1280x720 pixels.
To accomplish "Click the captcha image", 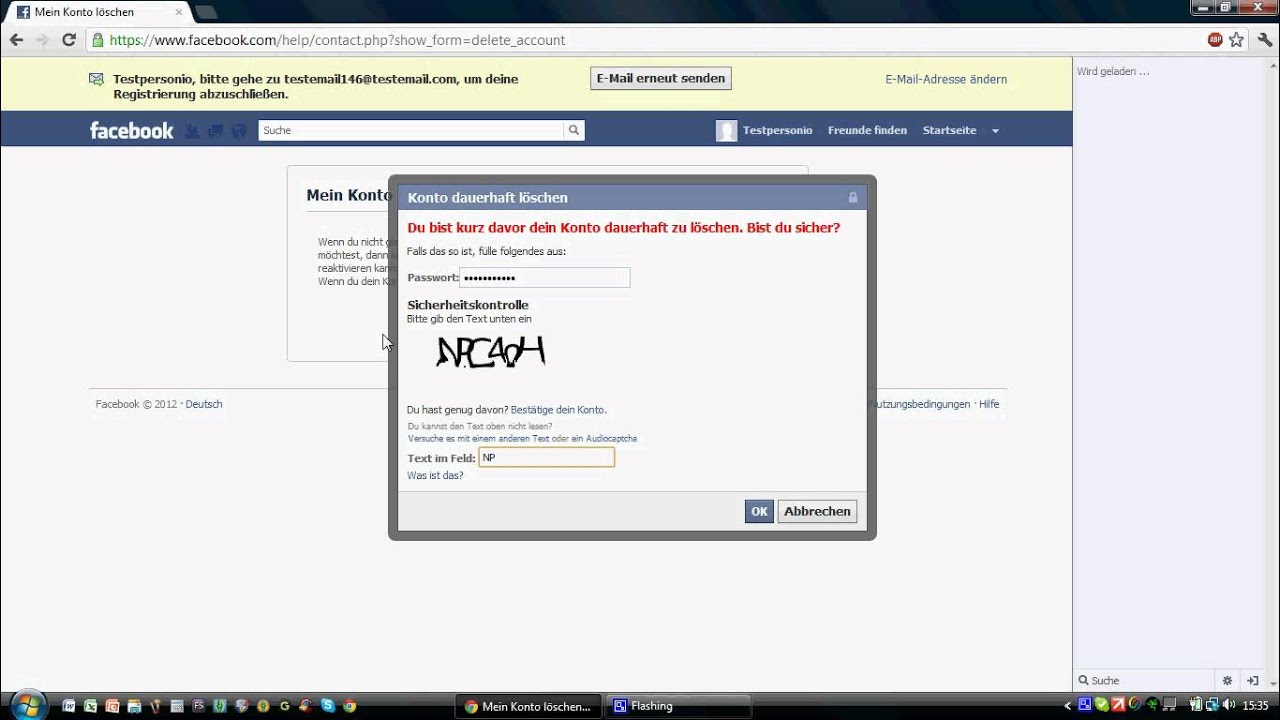I will (x=491, y=352).
